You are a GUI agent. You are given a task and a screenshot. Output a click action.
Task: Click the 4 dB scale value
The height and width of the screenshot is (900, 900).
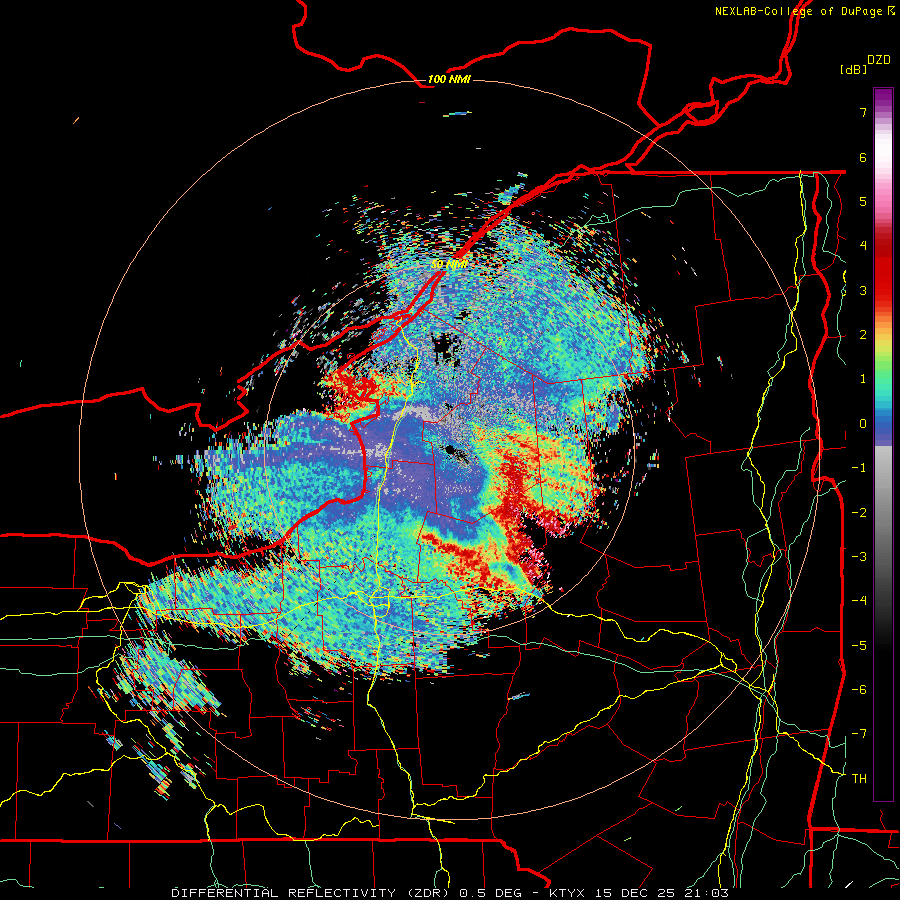coord(863,246)
